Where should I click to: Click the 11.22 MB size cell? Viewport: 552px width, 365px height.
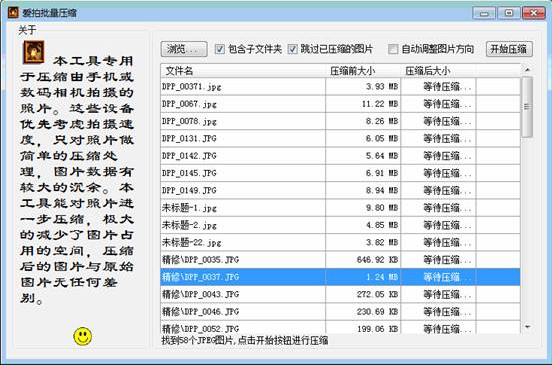(363, 104)
